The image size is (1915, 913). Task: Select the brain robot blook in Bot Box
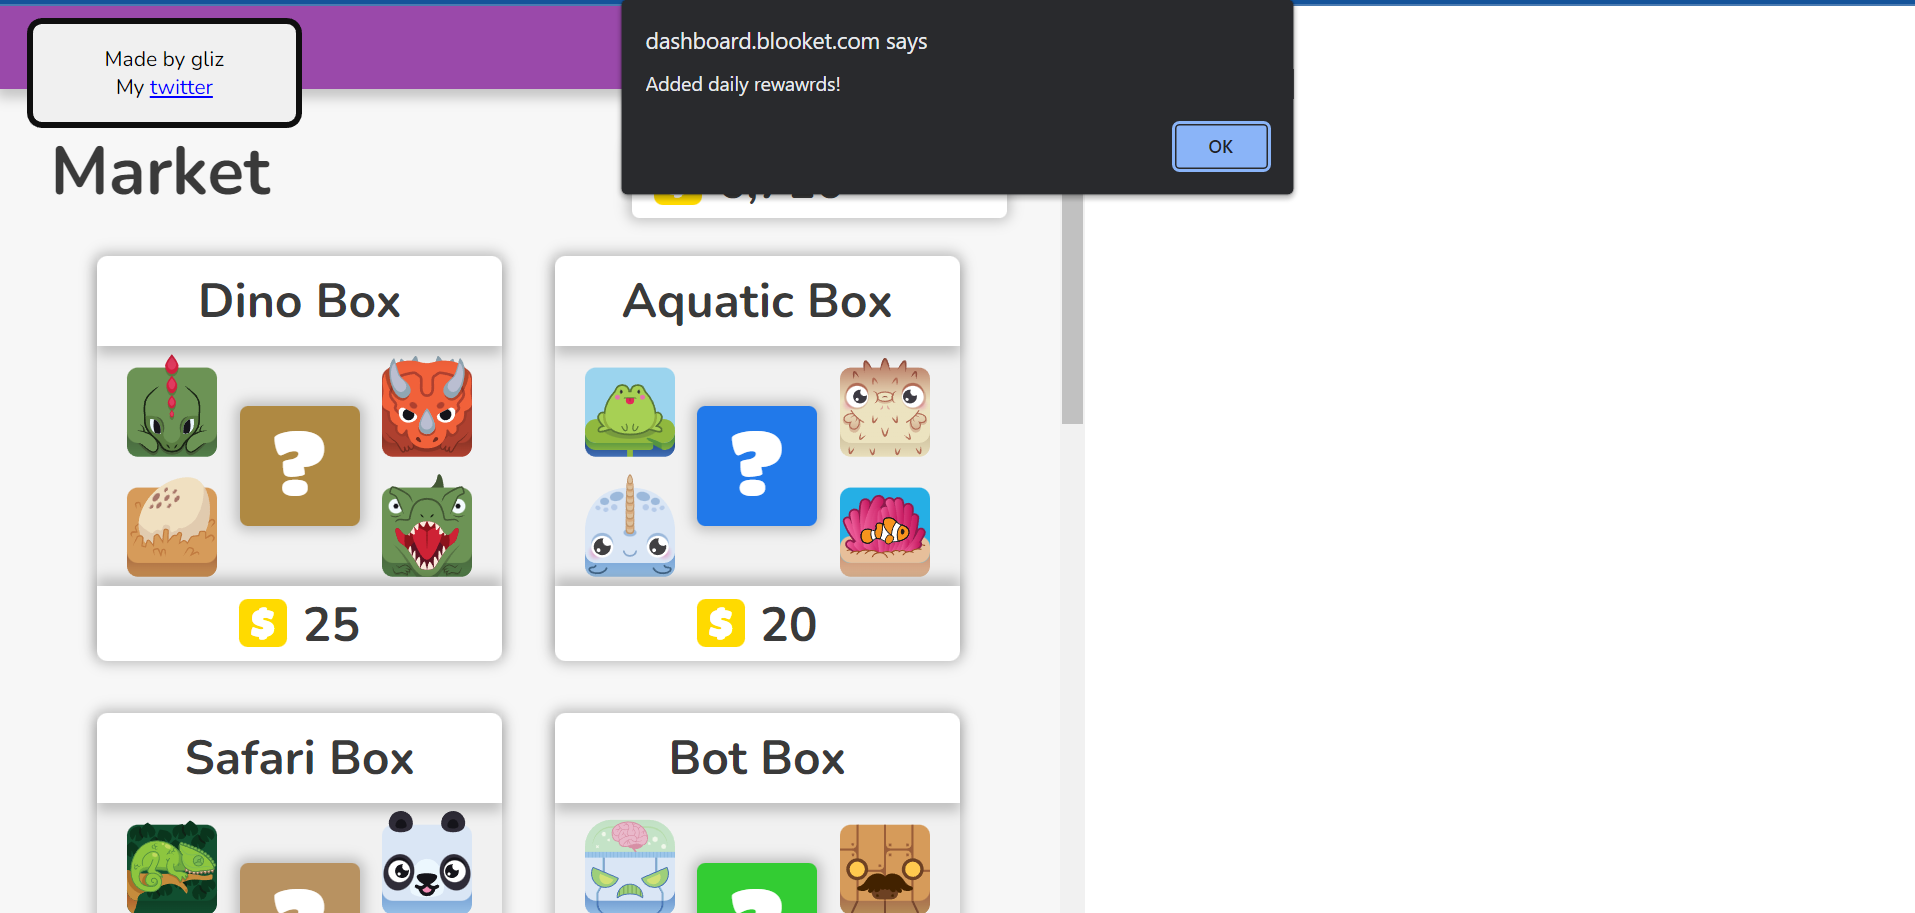pyautogui.click(x=629, y=867)
